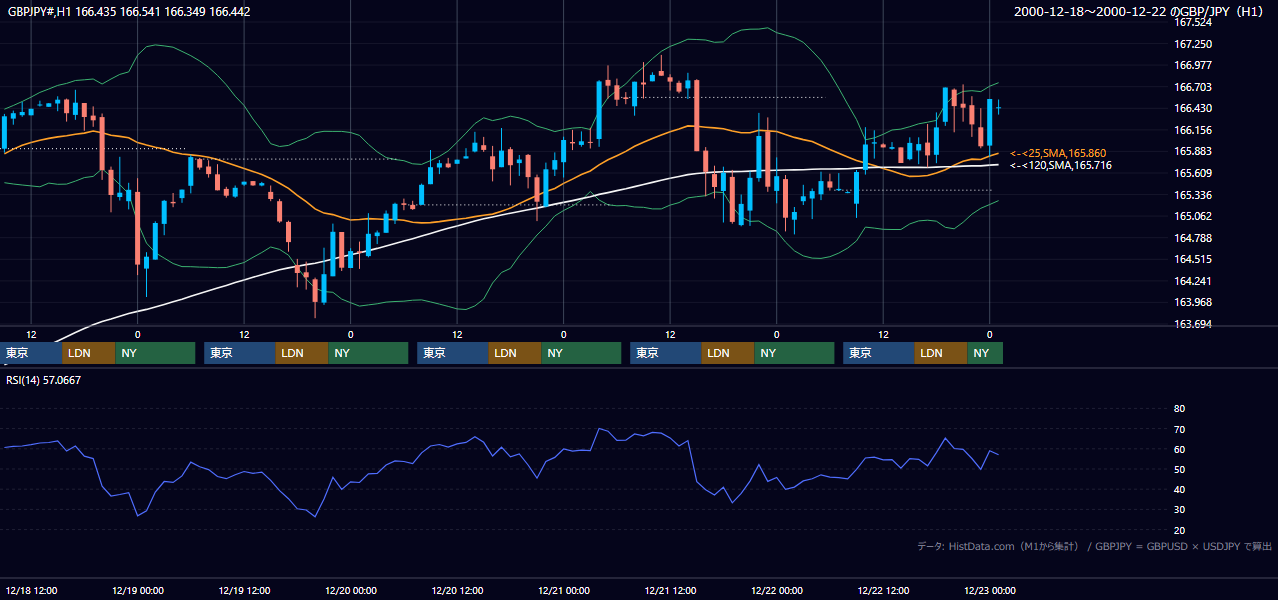Click the LDN session block for 12/19
The height and width of the screenshot is (600, 1278).
[x=301, y=353]
